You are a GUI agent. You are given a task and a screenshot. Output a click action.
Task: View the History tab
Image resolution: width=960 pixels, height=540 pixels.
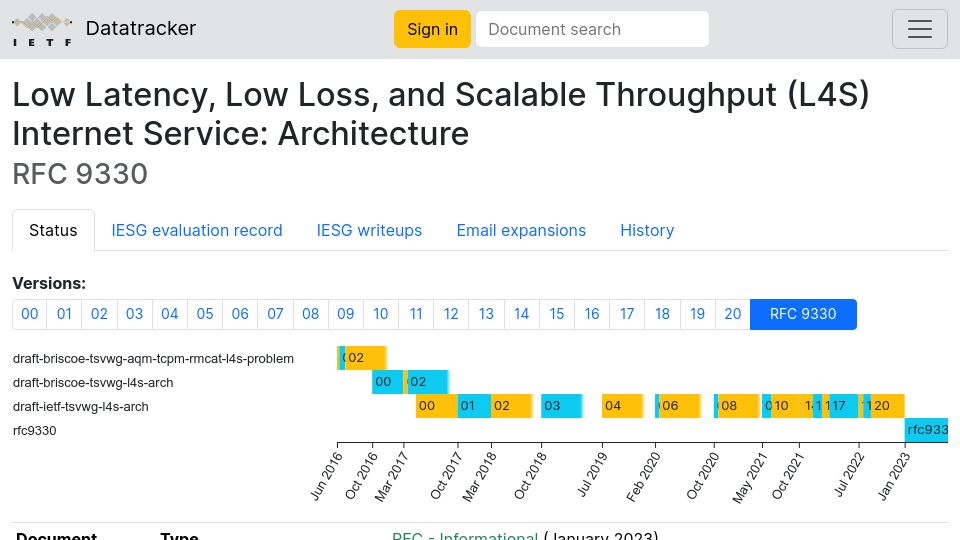[x=647, y=230]
